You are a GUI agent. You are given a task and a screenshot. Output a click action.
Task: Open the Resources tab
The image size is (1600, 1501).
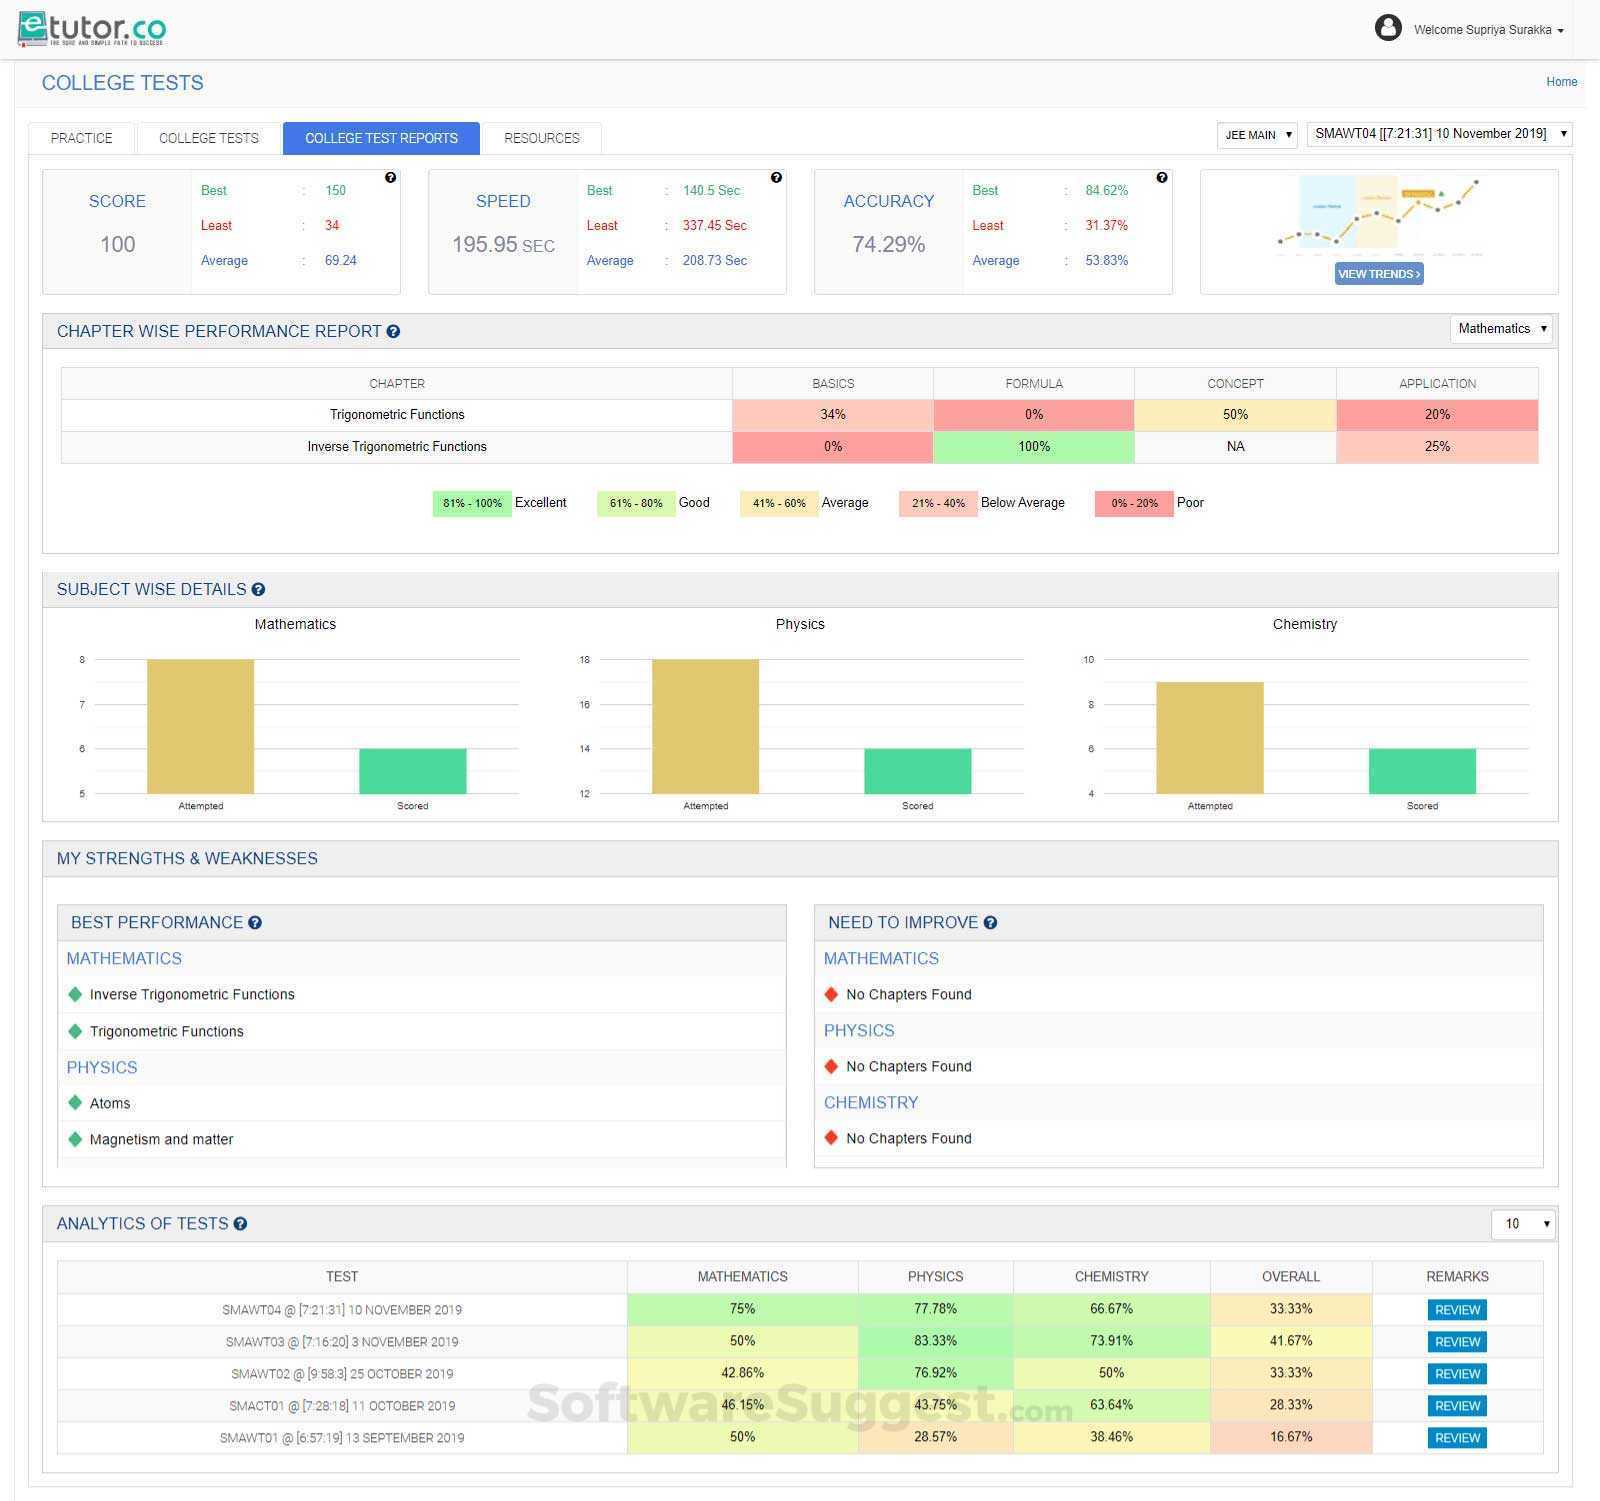coord(541,138)
